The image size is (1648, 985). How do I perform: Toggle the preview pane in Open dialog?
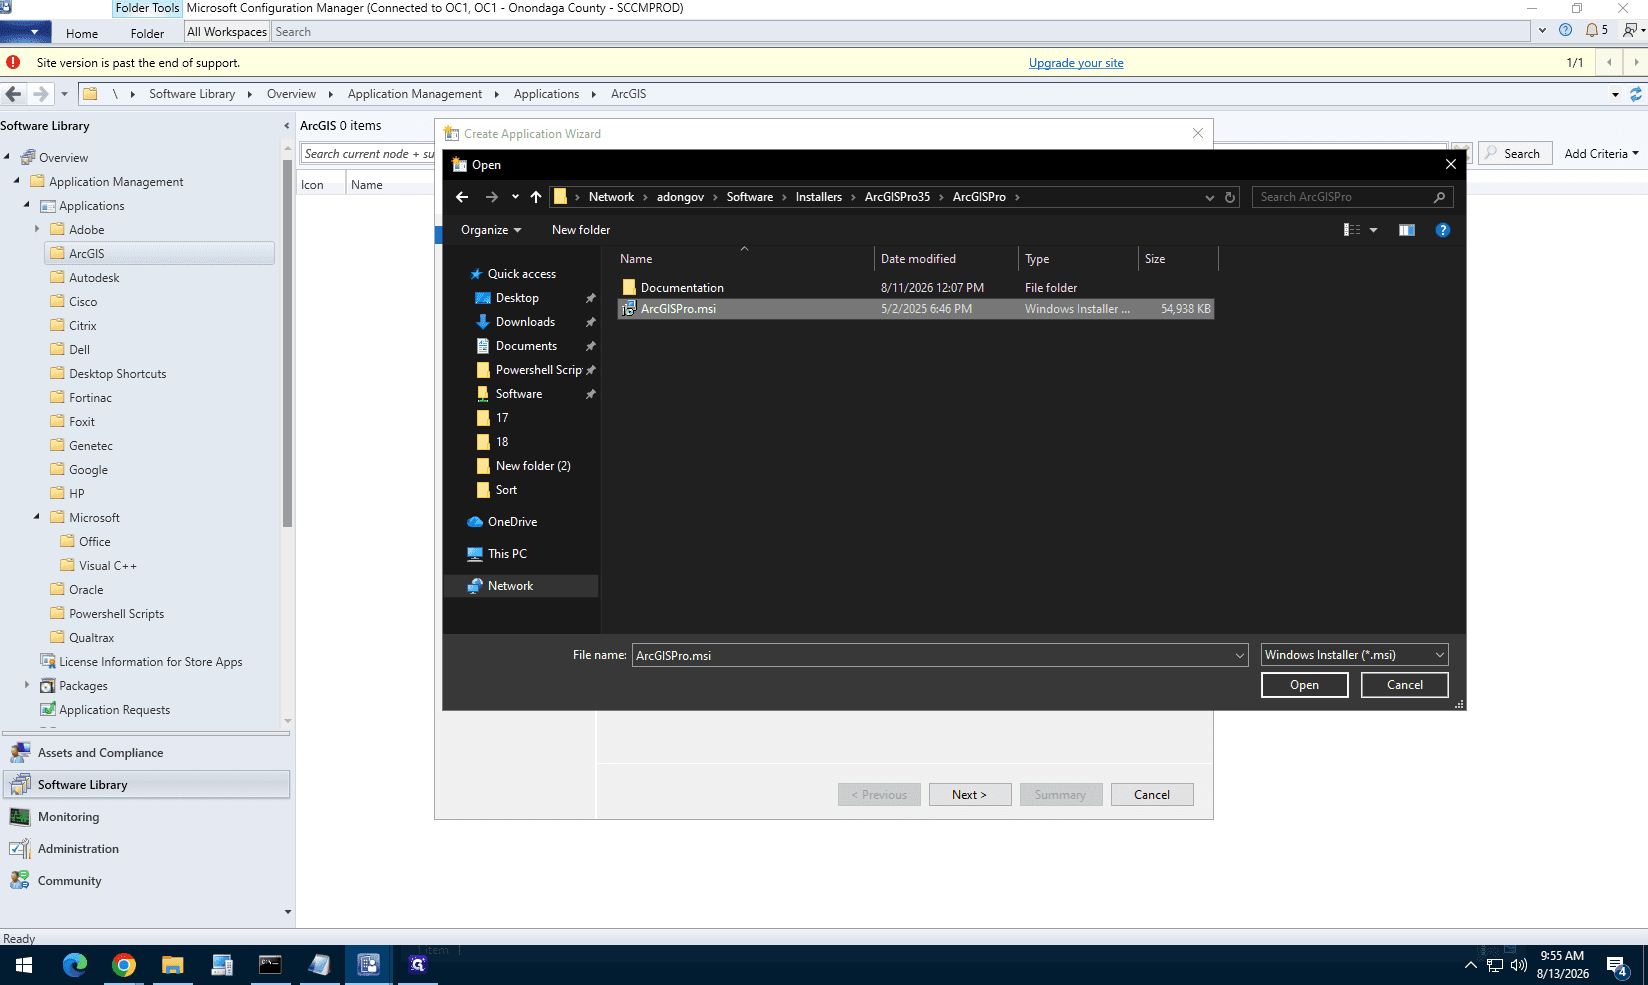coord(1406,230)
